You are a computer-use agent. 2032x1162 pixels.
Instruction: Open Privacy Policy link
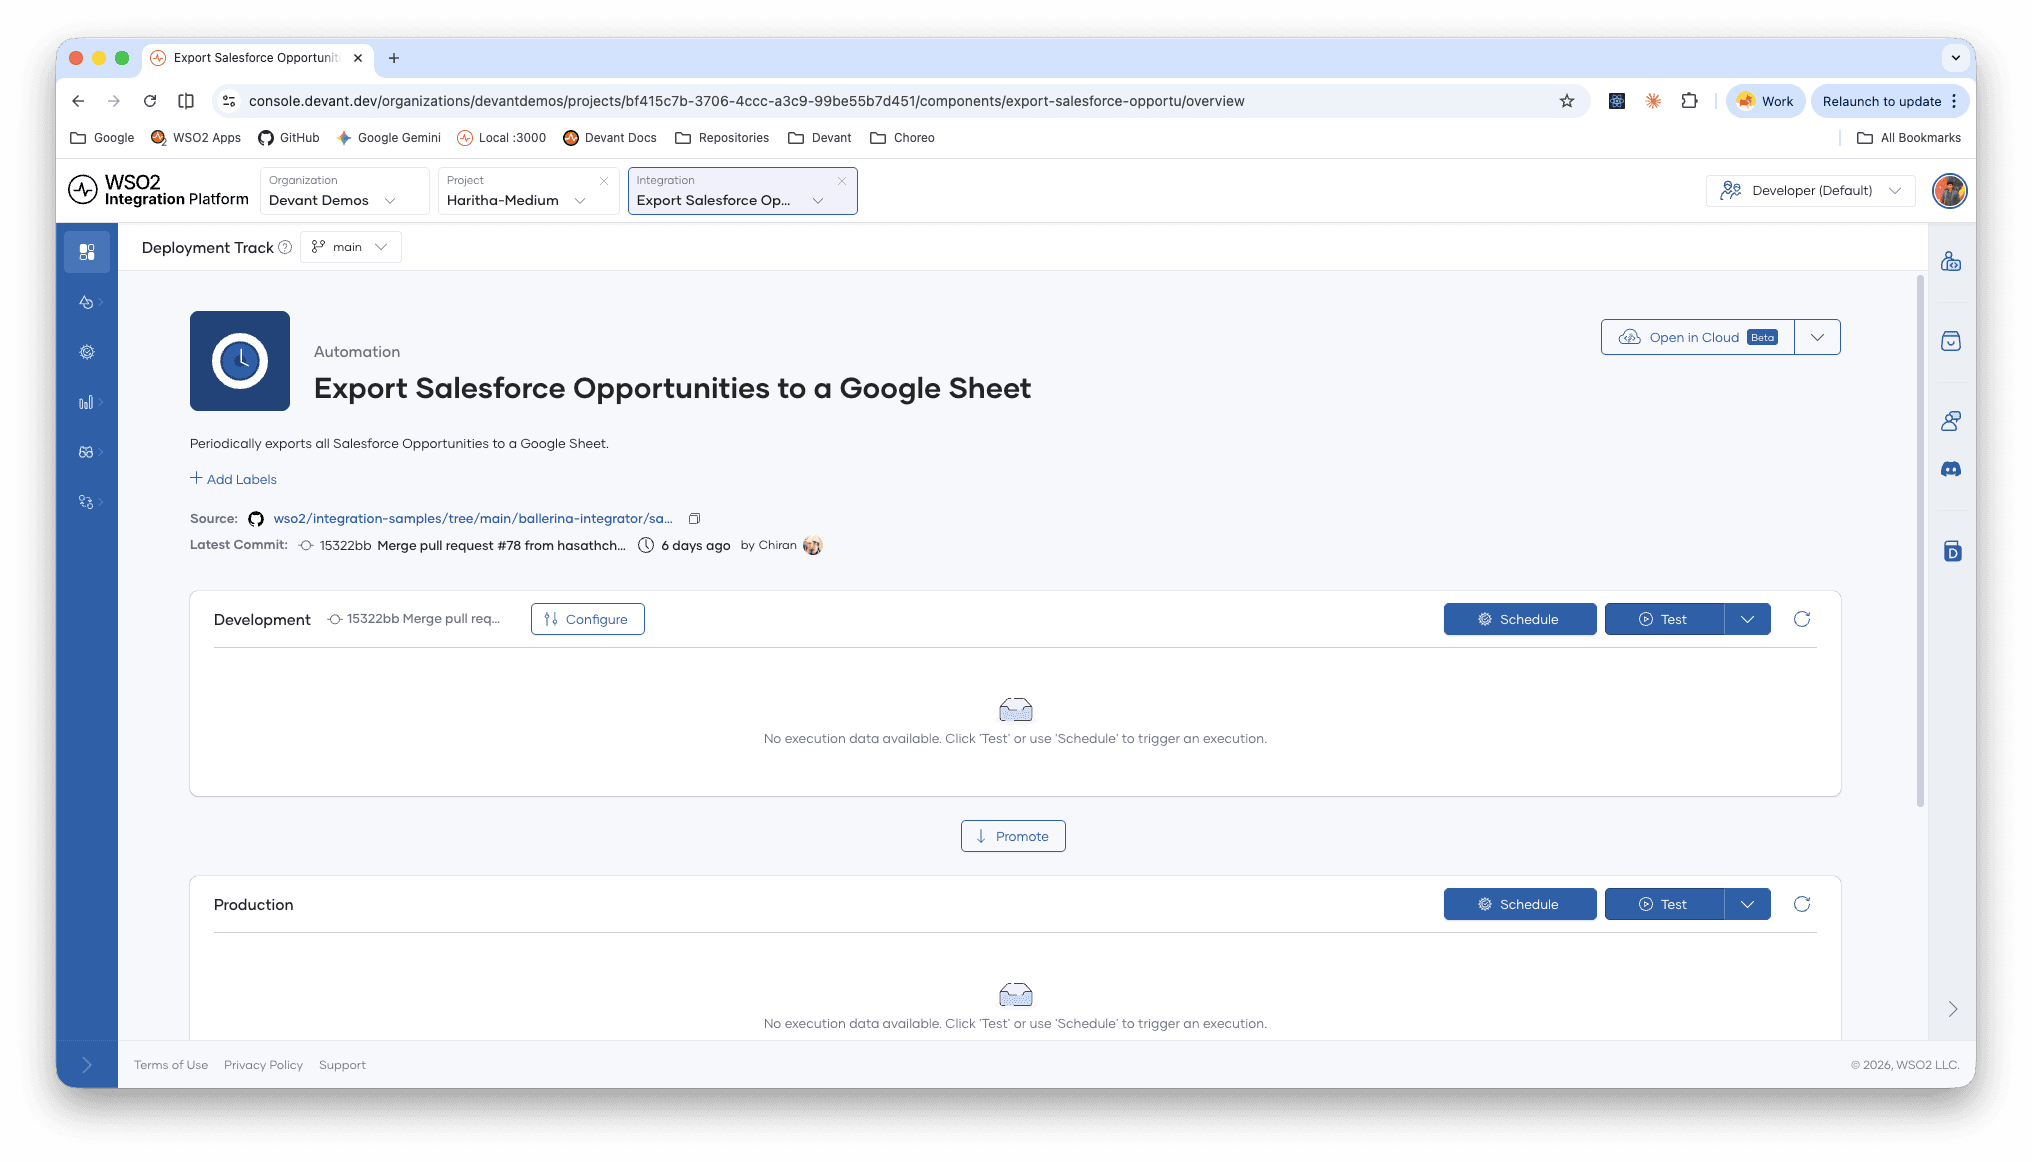point(263,1065)
